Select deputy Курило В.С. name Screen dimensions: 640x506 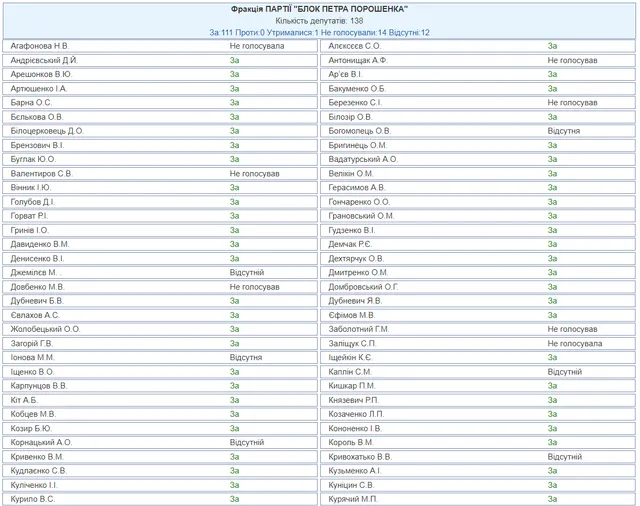33,498
